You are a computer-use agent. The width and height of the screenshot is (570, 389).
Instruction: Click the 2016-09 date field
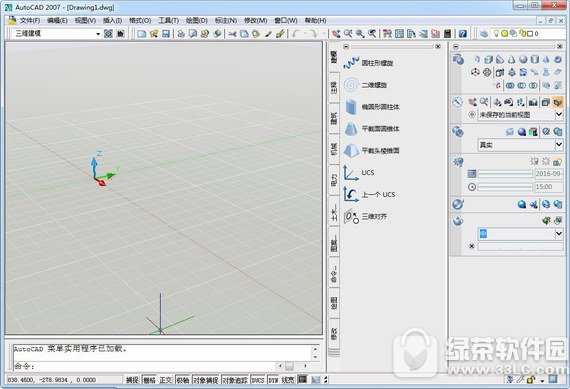pos(549,174)
